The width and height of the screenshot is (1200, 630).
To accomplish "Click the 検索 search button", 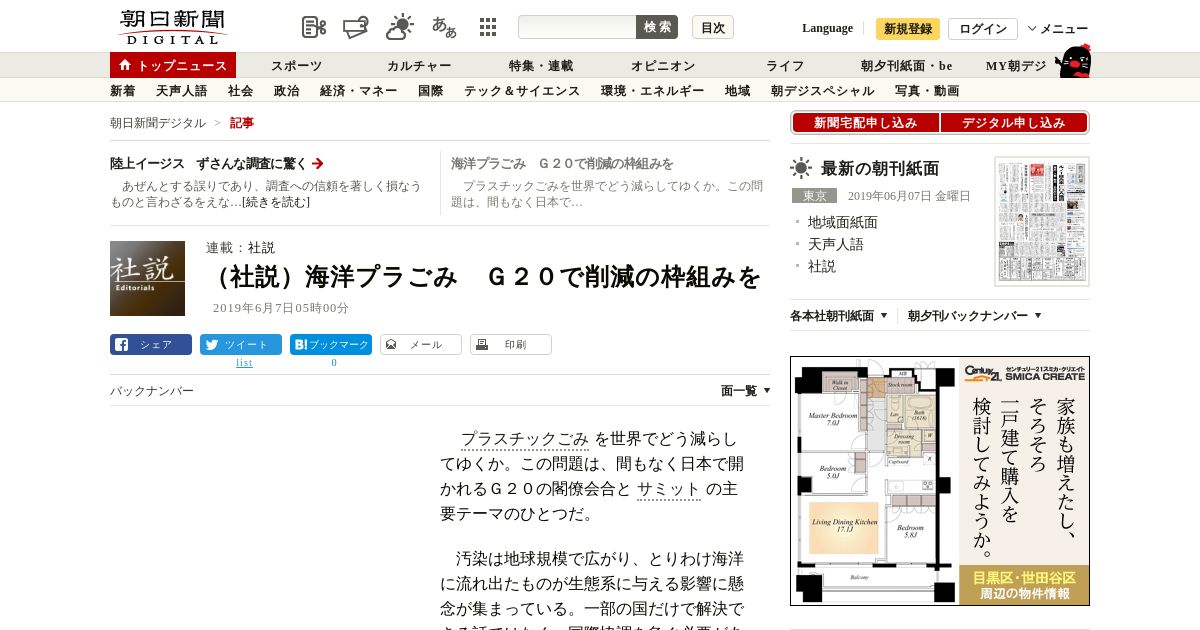I will (657, 27).
